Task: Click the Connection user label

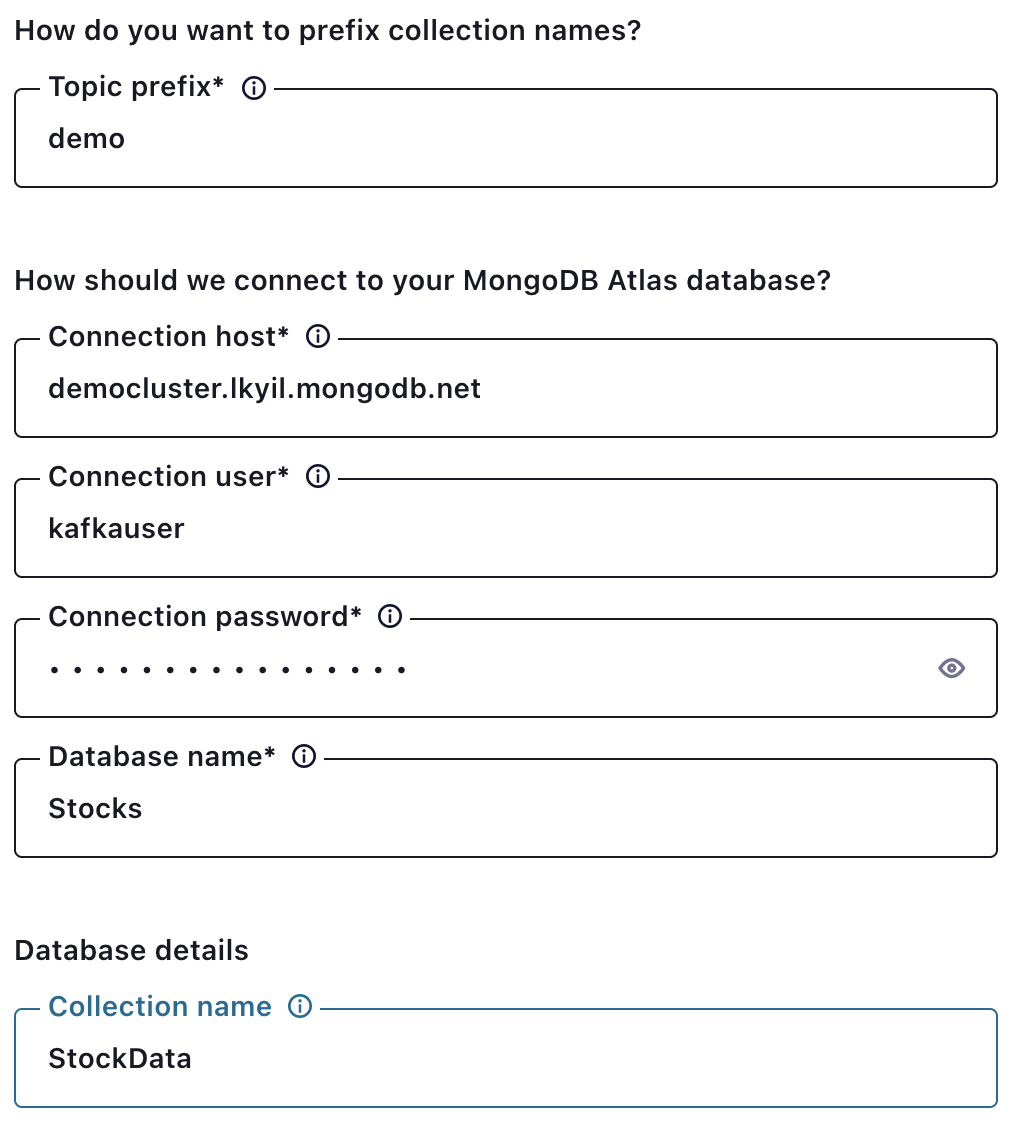Action: point(168,477)
